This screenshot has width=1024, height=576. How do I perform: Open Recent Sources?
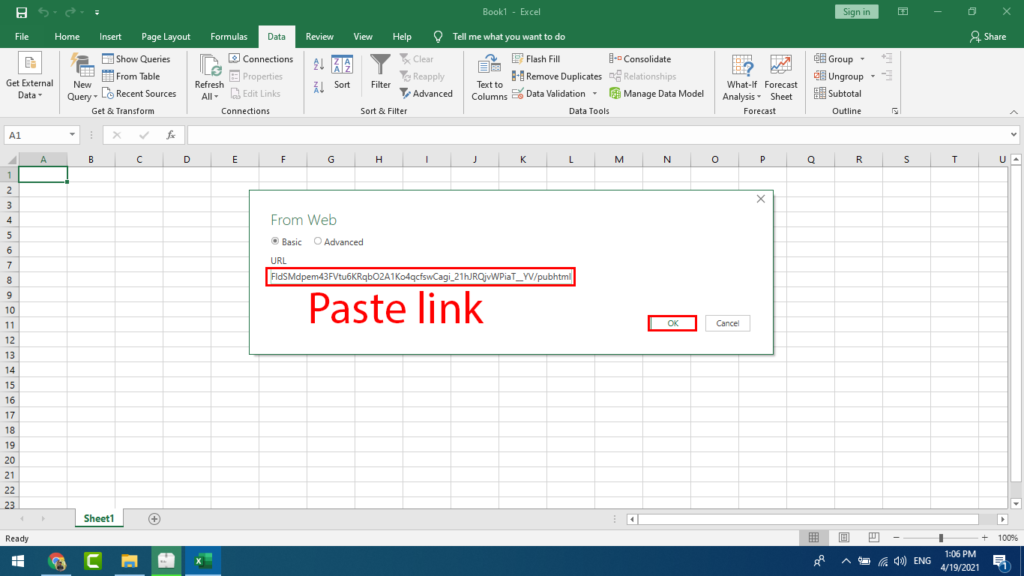(x=139, y=93)
